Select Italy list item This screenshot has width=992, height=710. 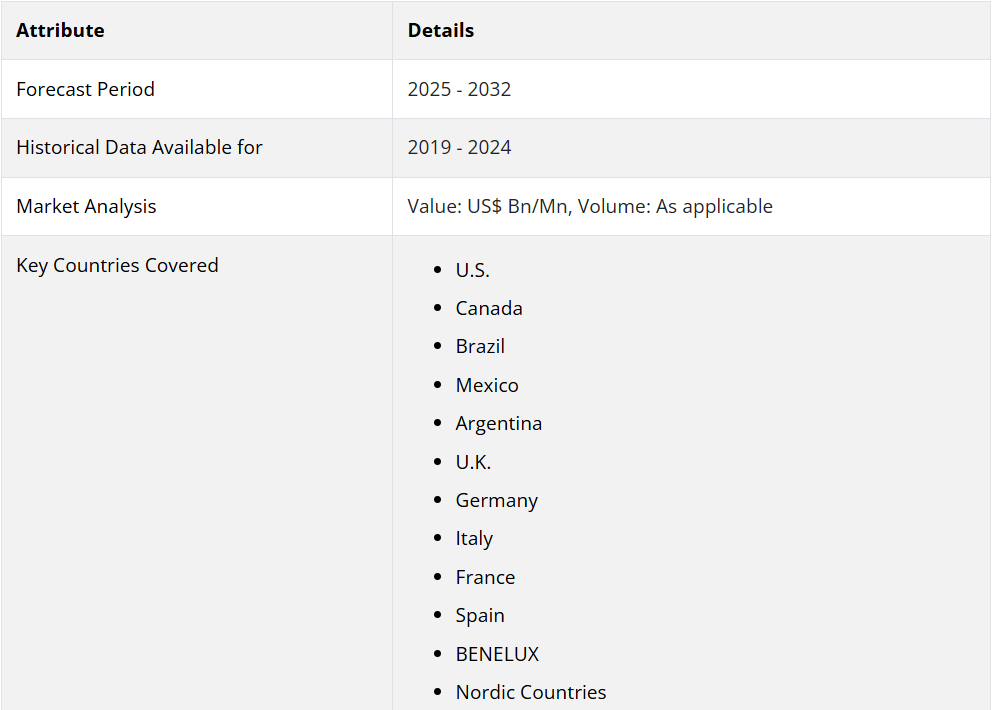tap(474, 539)
